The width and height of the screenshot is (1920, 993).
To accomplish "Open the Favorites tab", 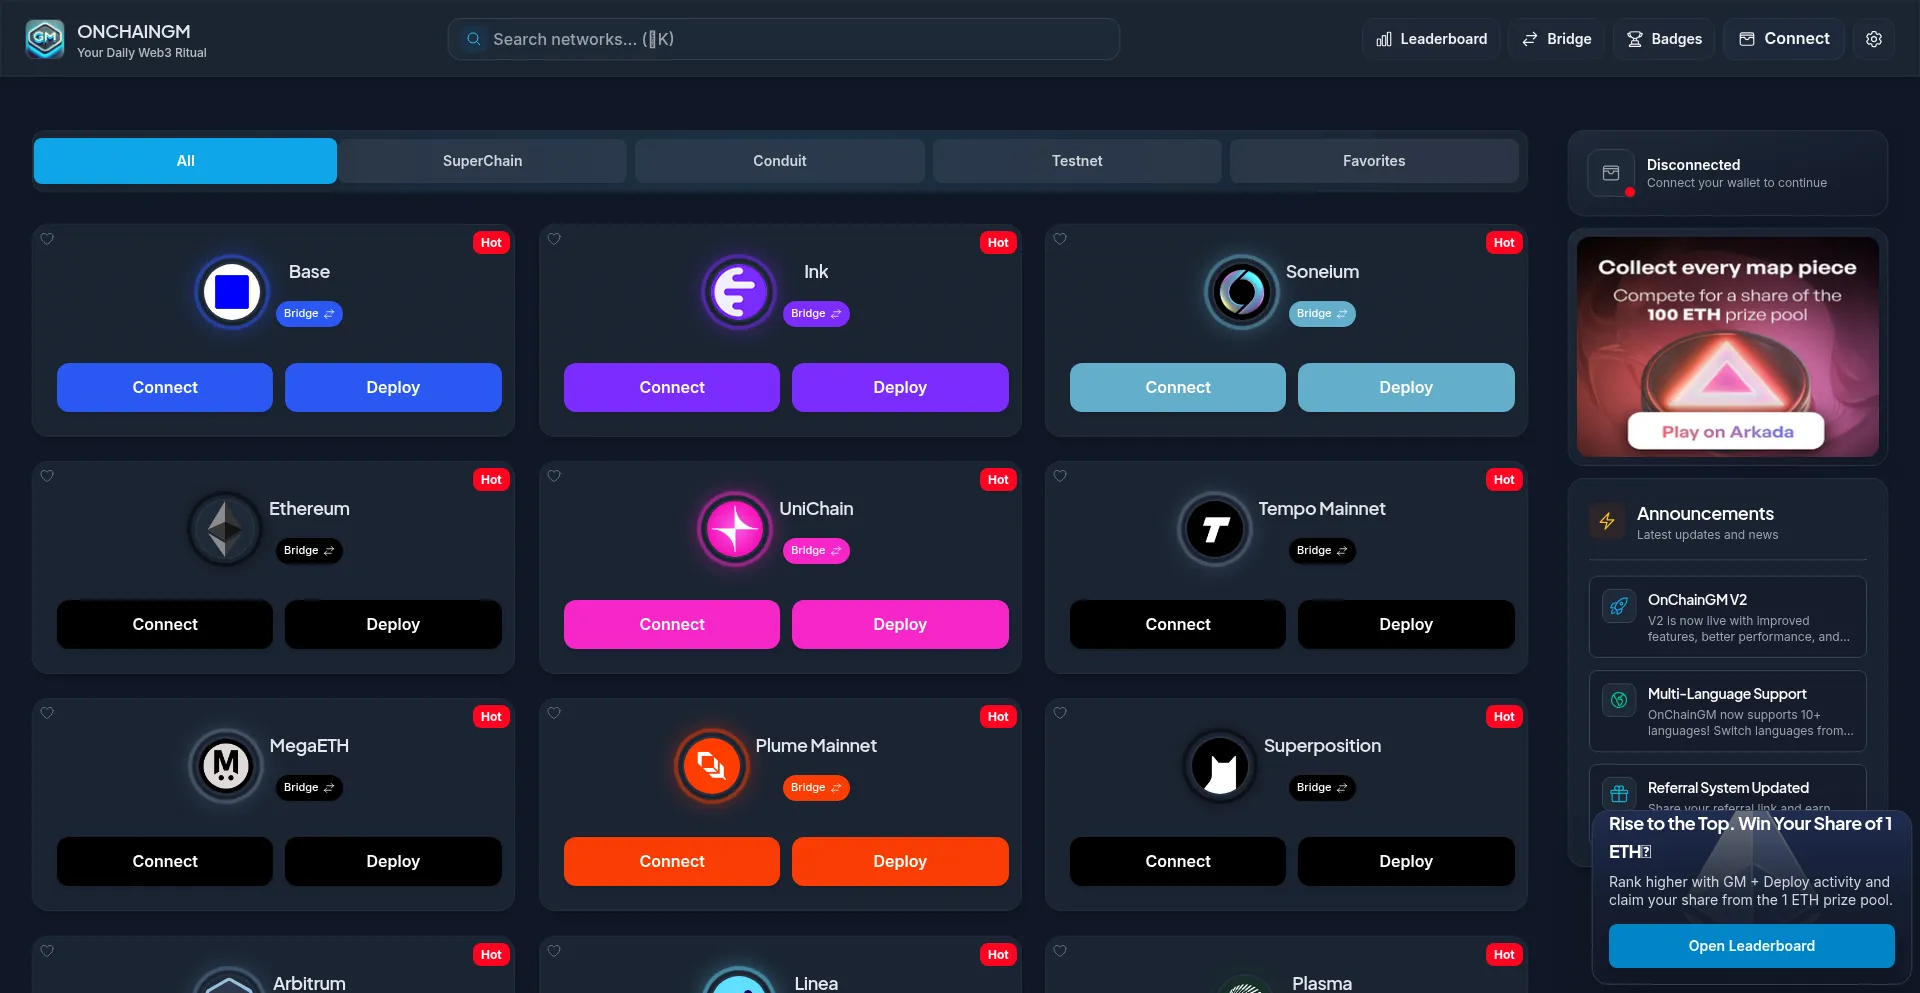I will (1374, 161).
